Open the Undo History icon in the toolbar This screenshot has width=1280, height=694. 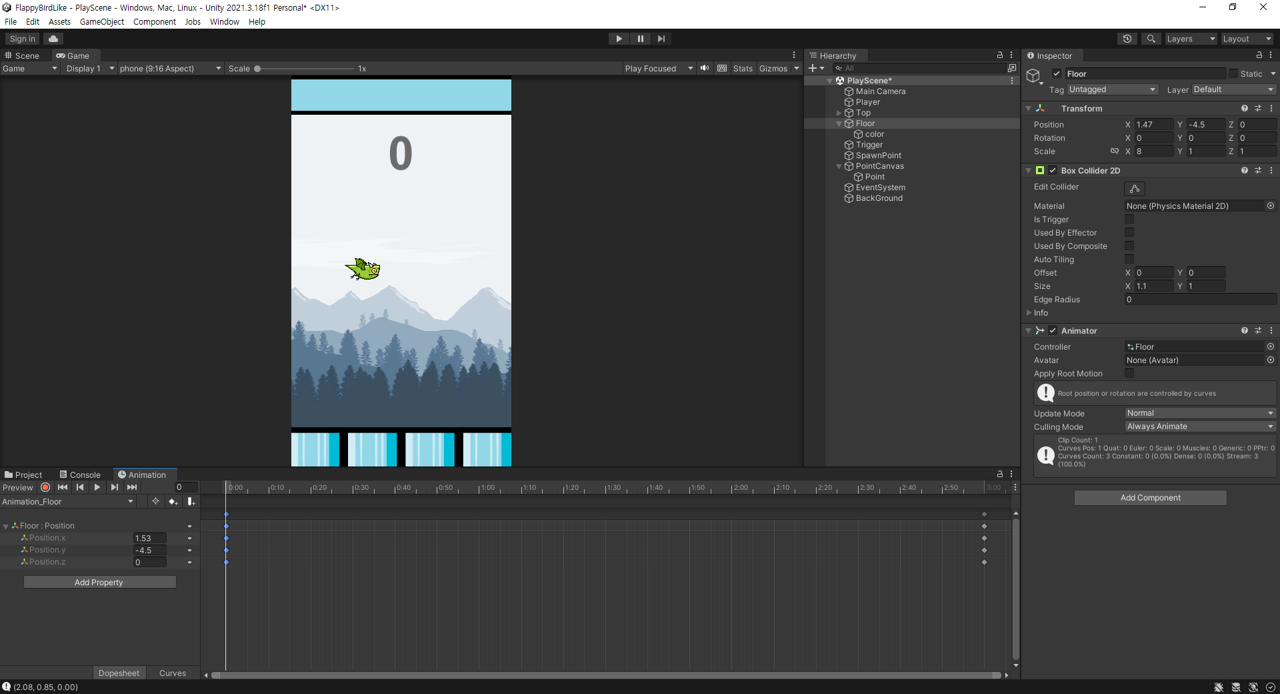(1127, 39)
